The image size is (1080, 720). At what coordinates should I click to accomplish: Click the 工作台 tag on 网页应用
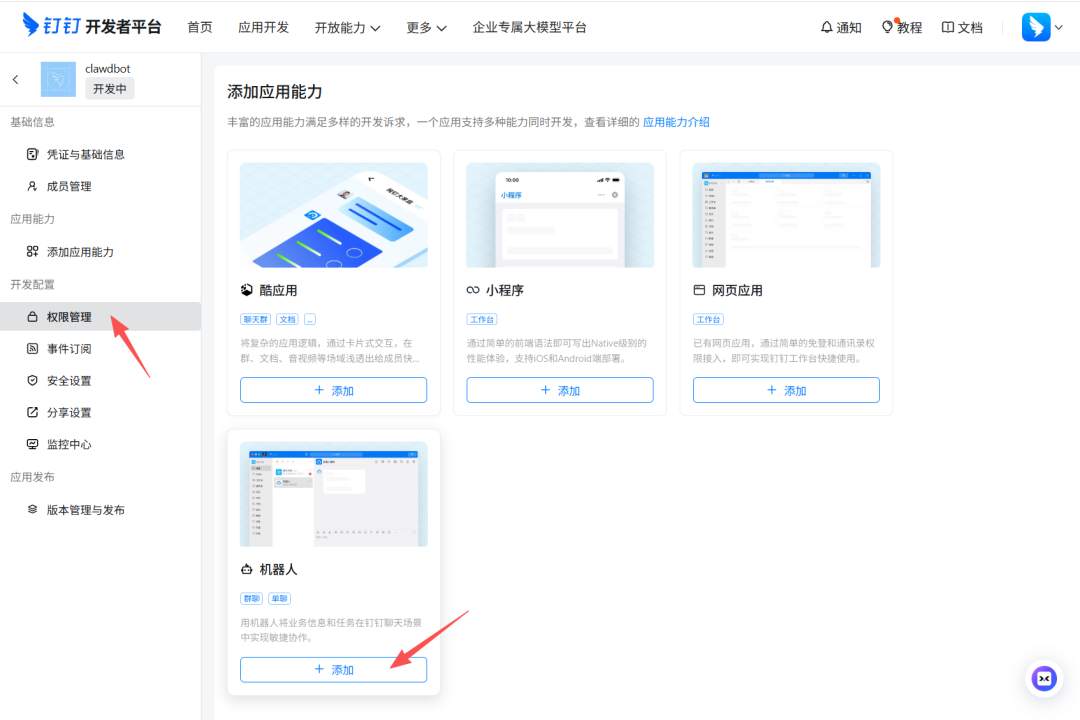point(708,319)
